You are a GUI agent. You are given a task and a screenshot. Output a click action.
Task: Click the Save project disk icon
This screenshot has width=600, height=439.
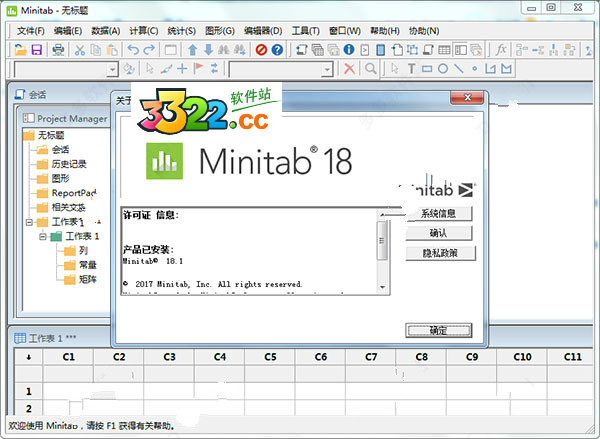[x=36, y=50]
